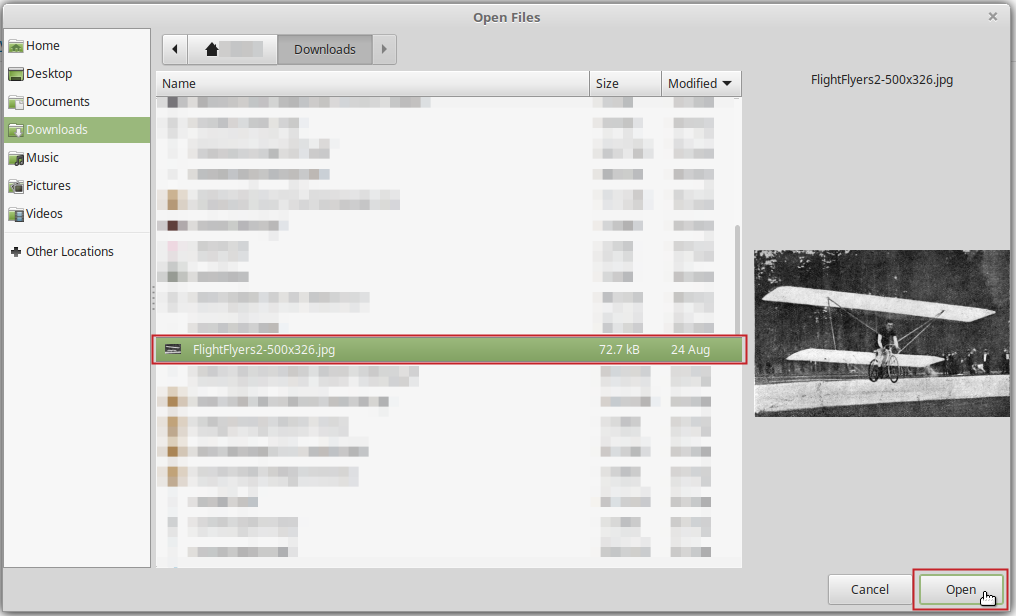Cancel the file dialog
Screen dimensions: 1016x616
point(869,589)
